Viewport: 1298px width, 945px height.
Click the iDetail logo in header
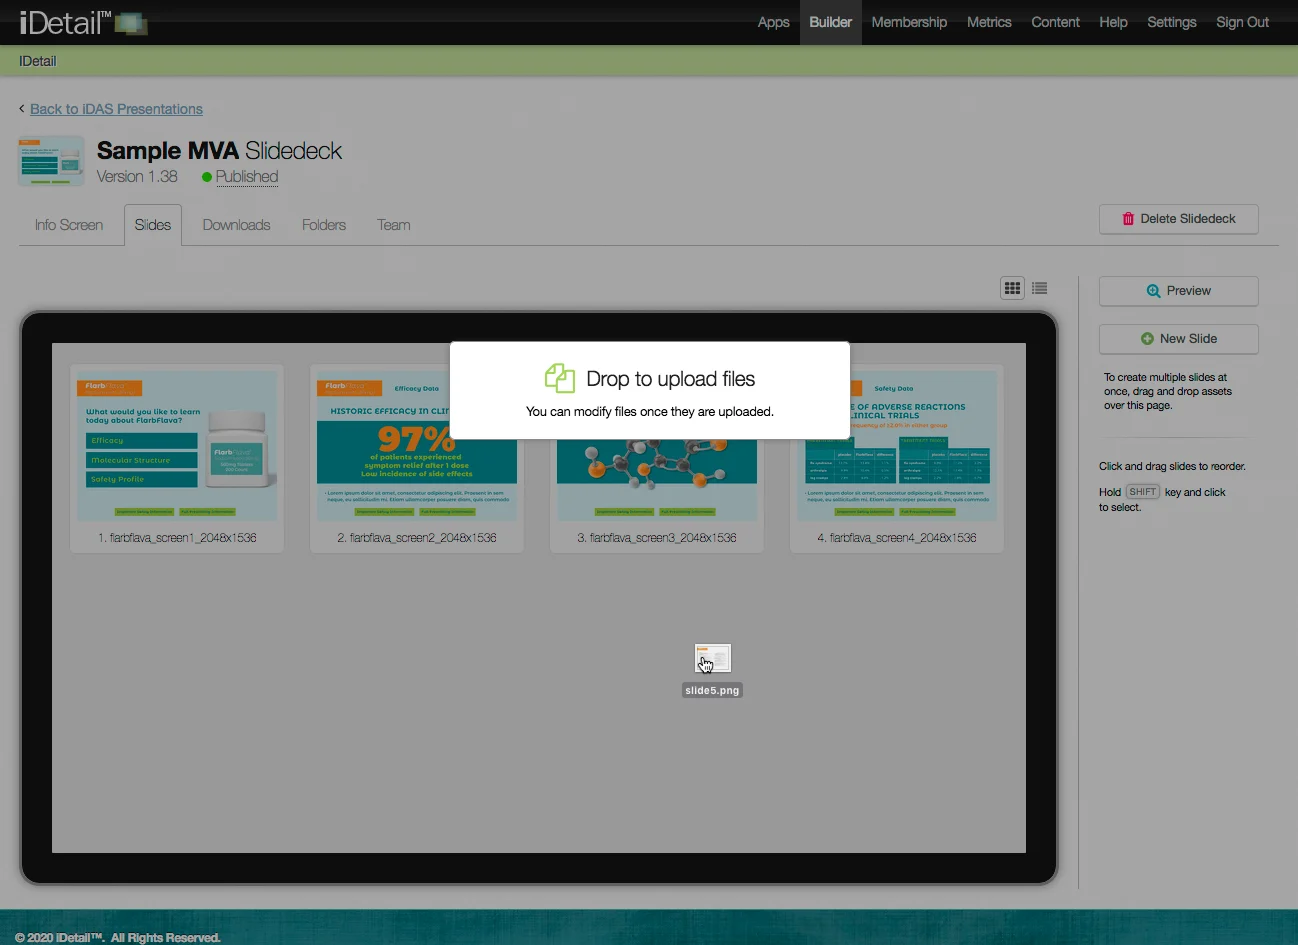click(83, 22)
